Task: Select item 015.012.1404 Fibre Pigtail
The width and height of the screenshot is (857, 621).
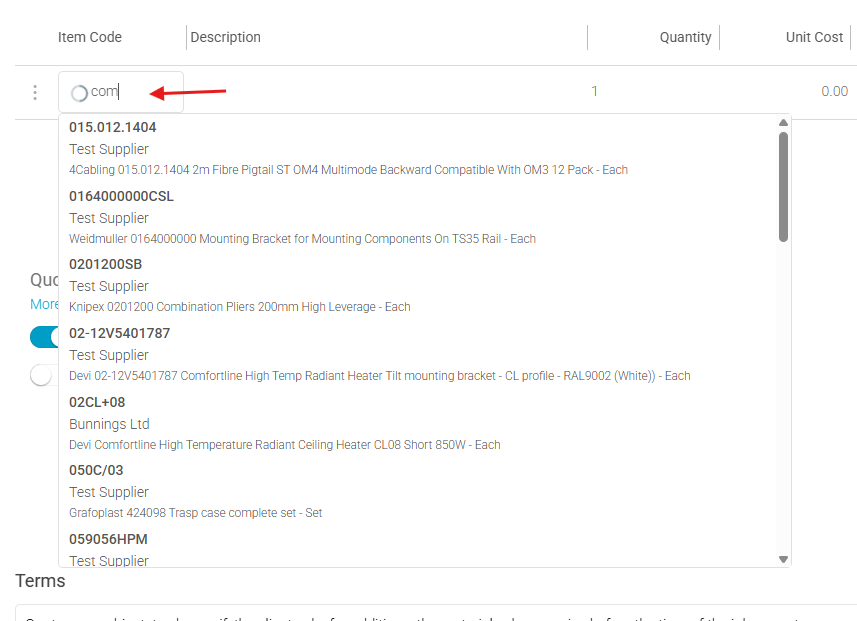Action: click(x=348, y=148)
